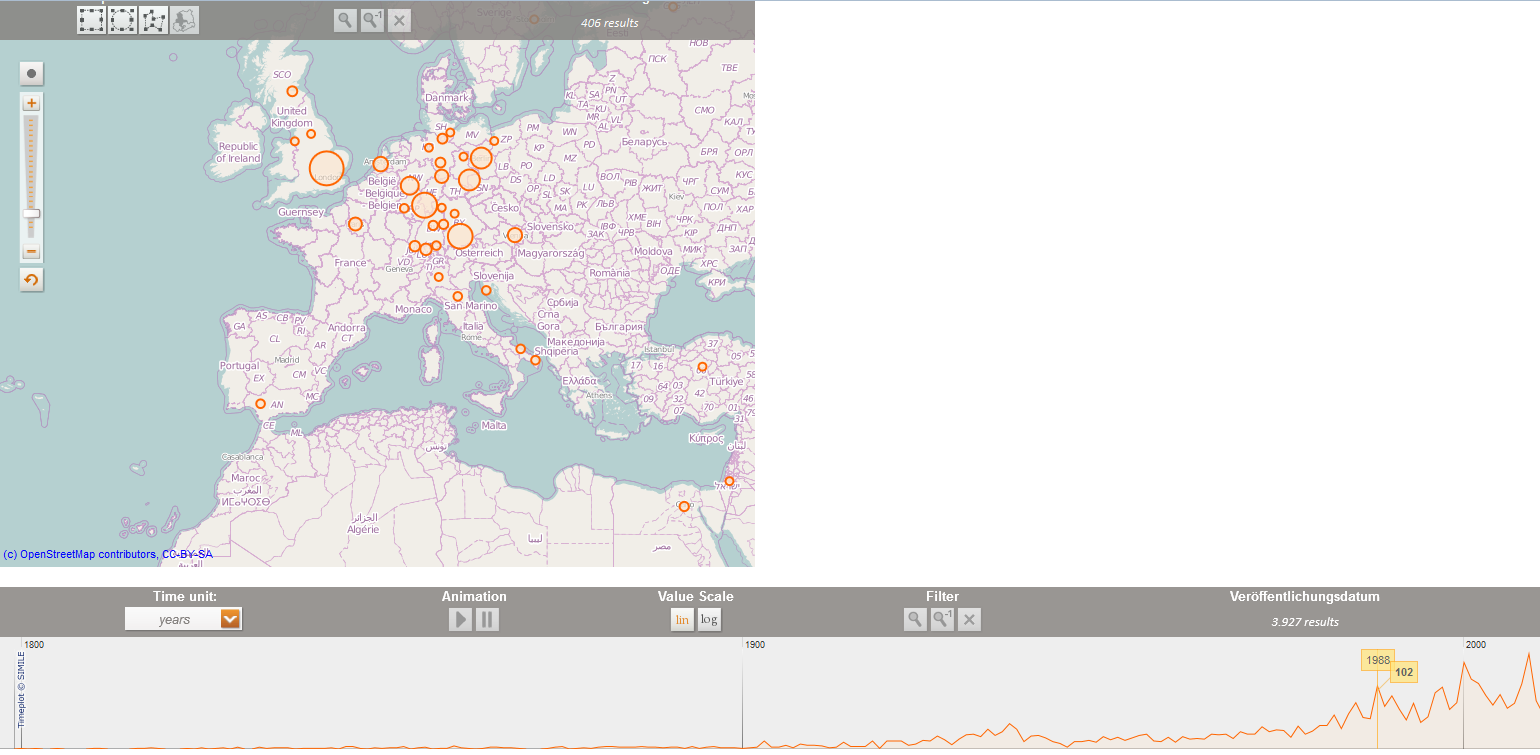Image resolution: width=1540 pixels, height=755 pixels.
Task: Click the country region selection tool
Action: click(x=184, y=20)
